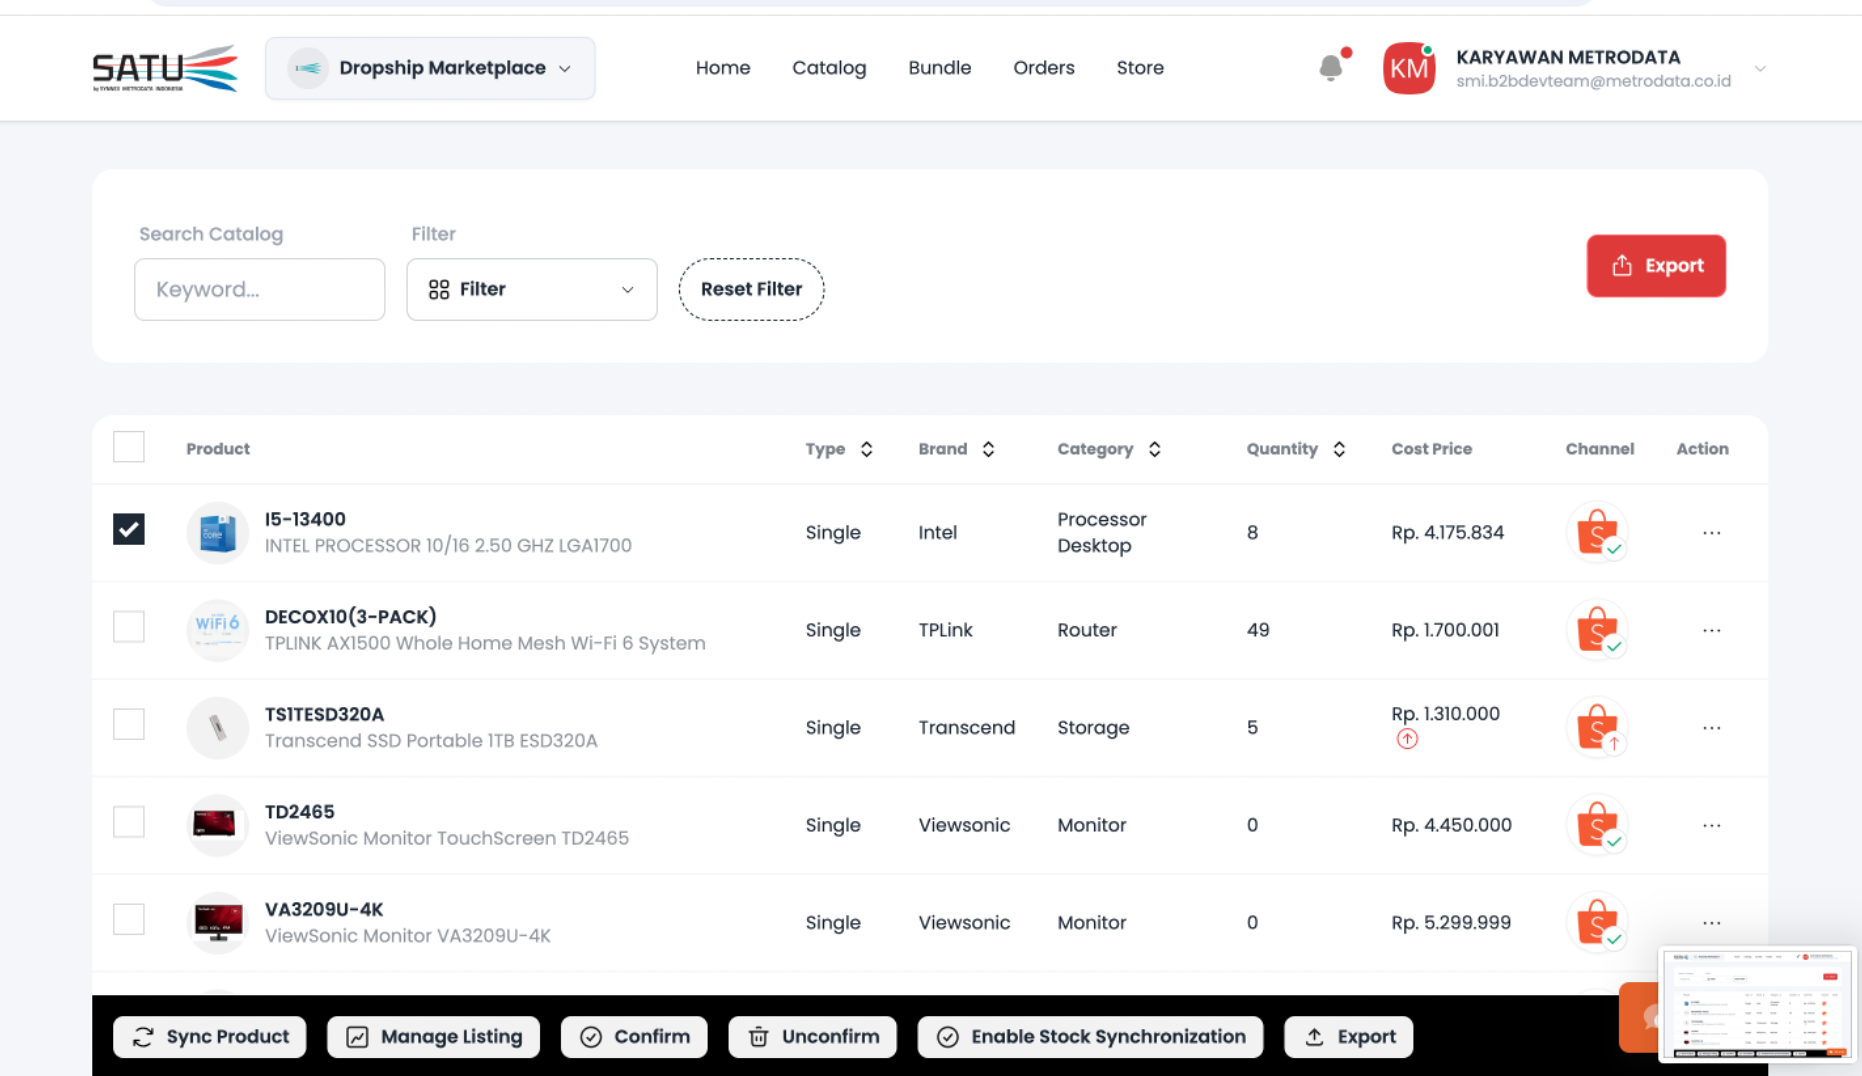This screenshot has width=1862, height=1076.
Task: Open the notification bell
Action: pyautogui.click(x=1331, y=67)
